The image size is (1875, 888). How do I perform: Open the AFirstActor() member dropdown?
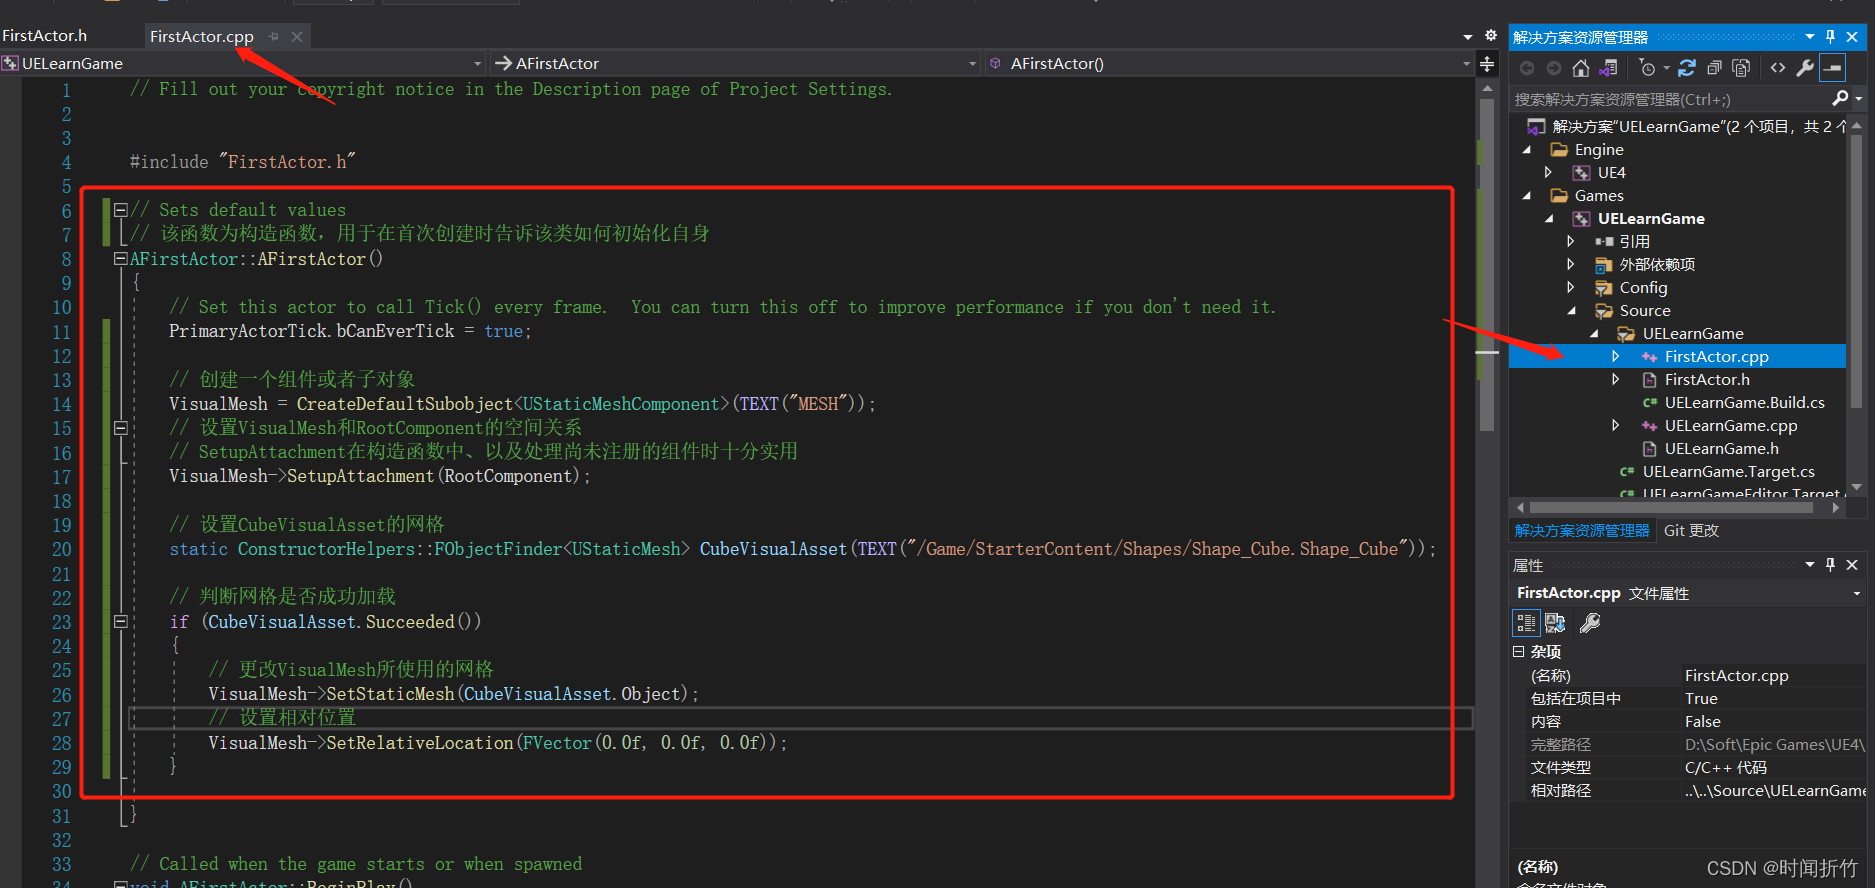tap(1467, 63)
